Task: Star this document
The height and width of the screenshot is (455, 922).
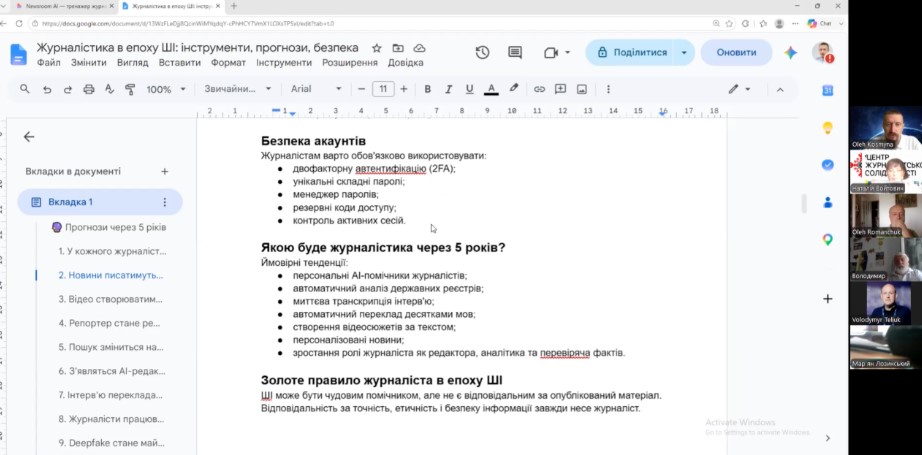Action: [x=376, y=48]
